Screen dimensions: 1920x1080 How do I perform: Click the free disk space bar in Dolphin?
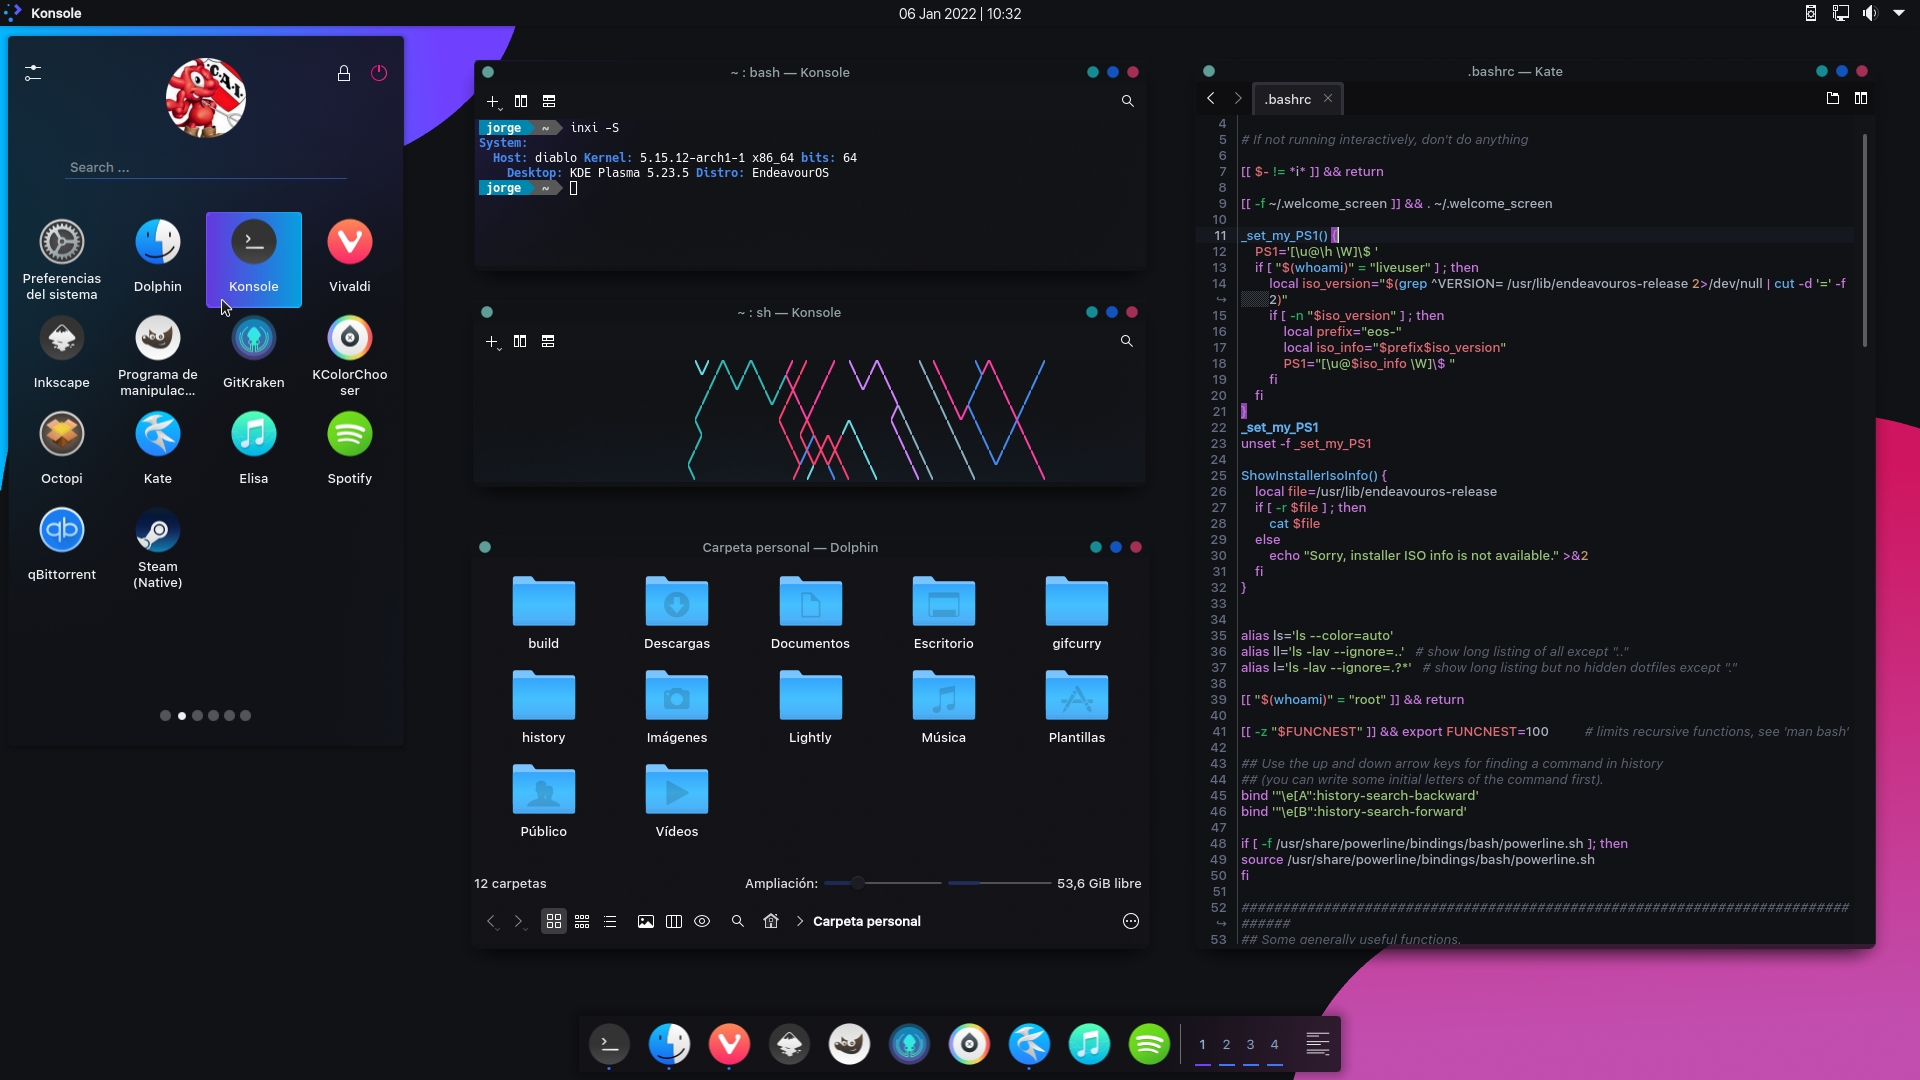click(998, 883)
